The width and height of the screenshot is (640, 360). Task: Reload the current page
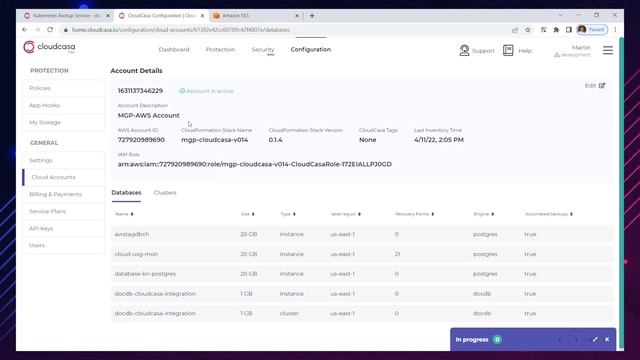(50, 30)
